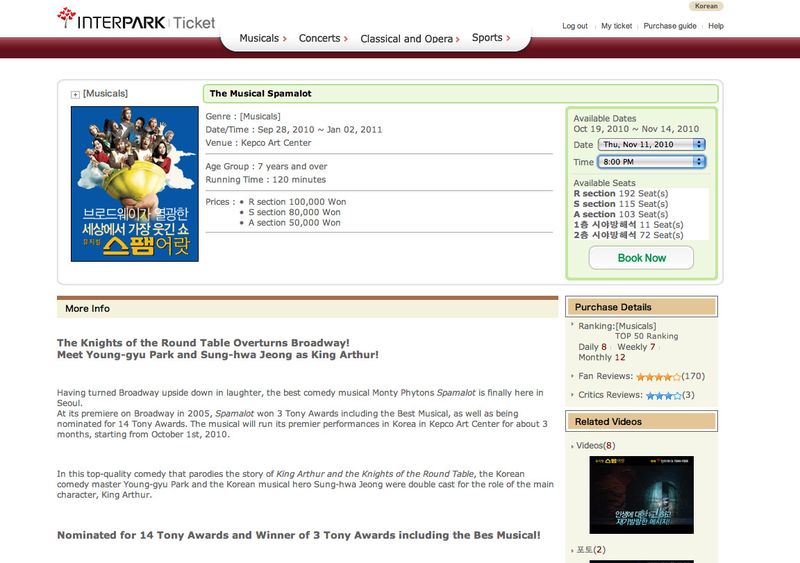This screenshot has height=563, width=800.
Task: Click the Daily ranking value 8
Action: tap(604, 347)
